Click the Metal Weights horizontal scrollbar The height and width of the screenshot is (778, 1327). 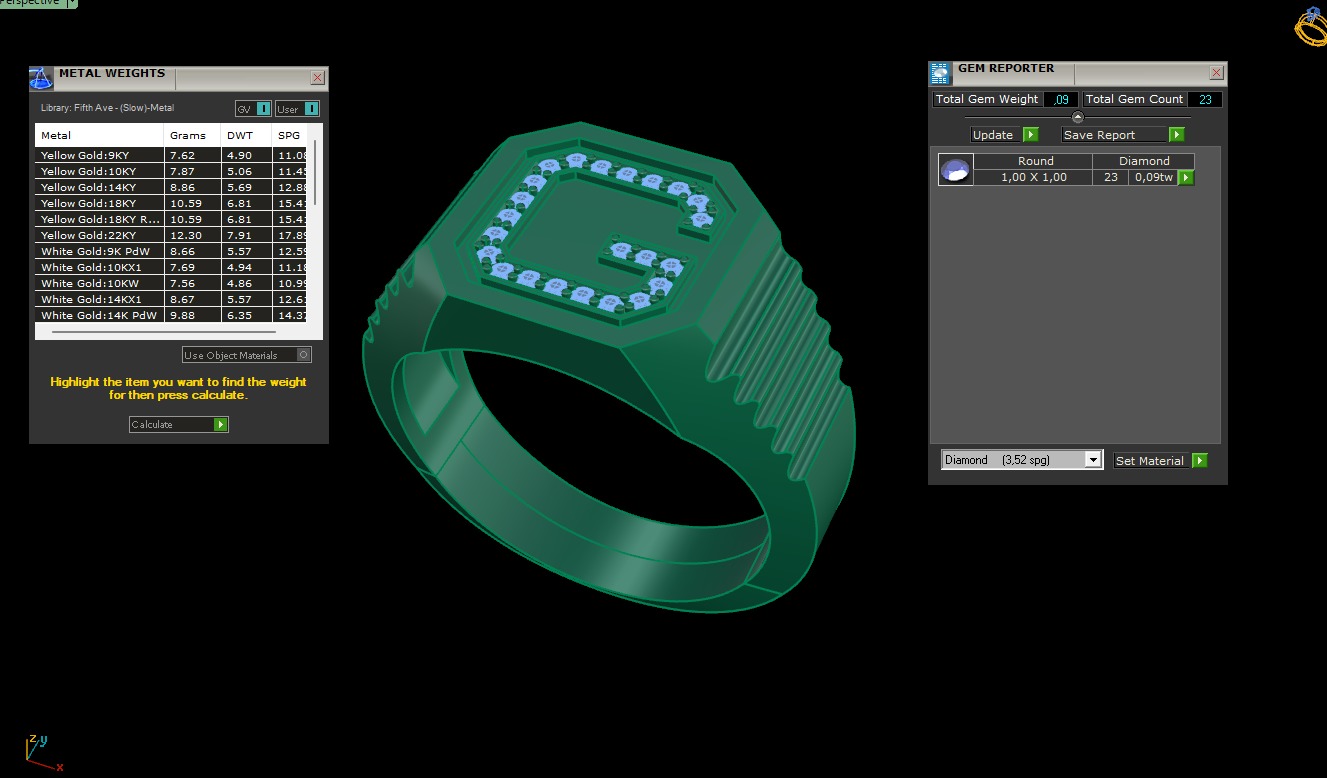pyautogui.click(x=164, y=331)
